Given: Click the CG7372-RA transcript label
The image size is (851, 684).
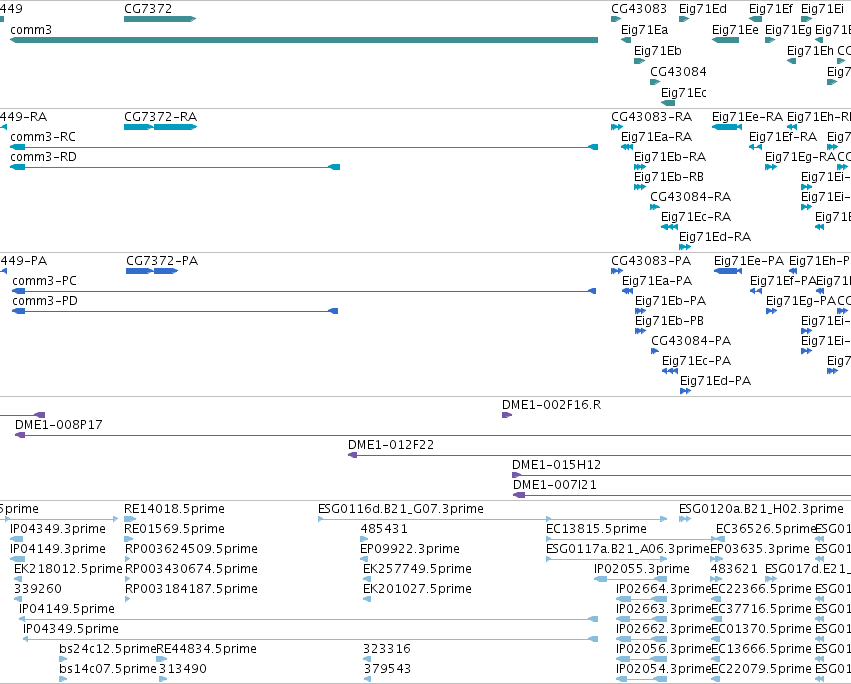Looking at the screenshot, I should (161, 117).
